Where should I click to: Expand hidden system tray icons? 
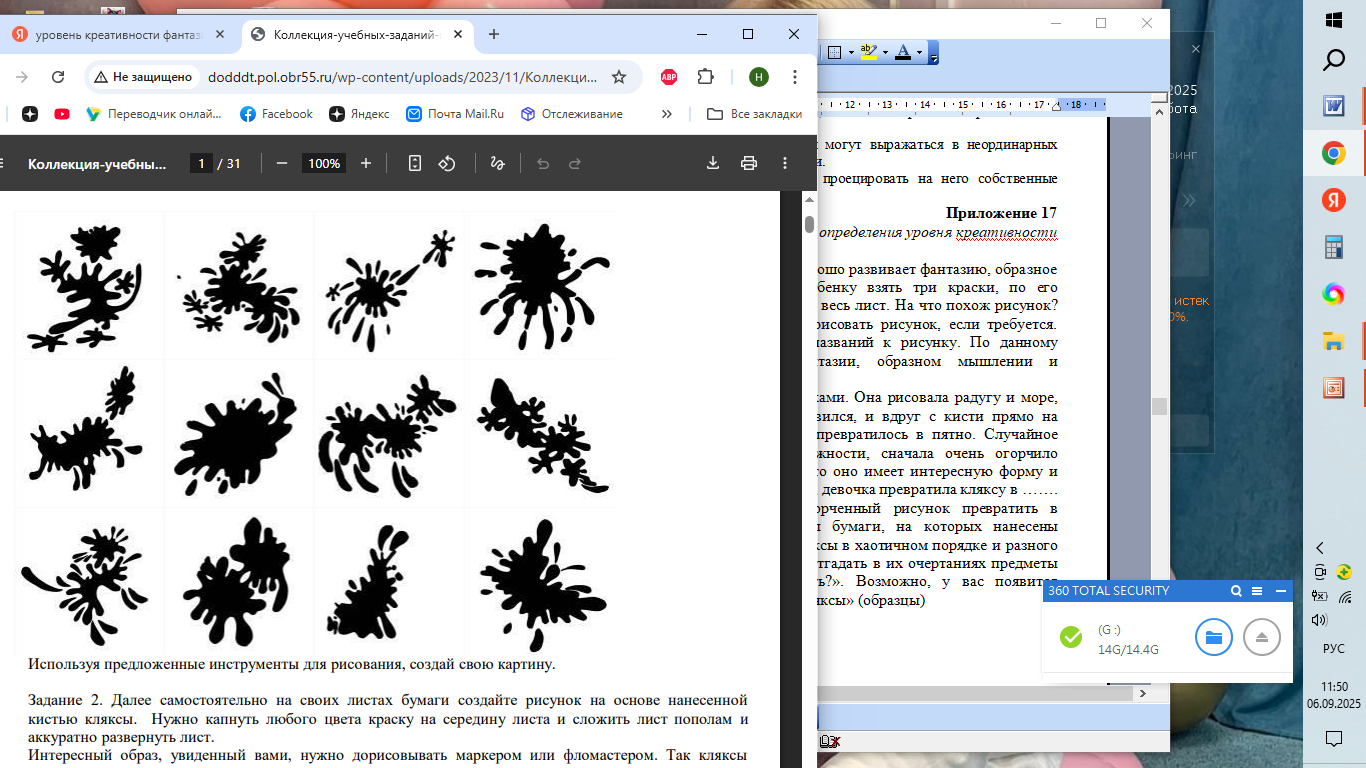(x=1320, y=547)
